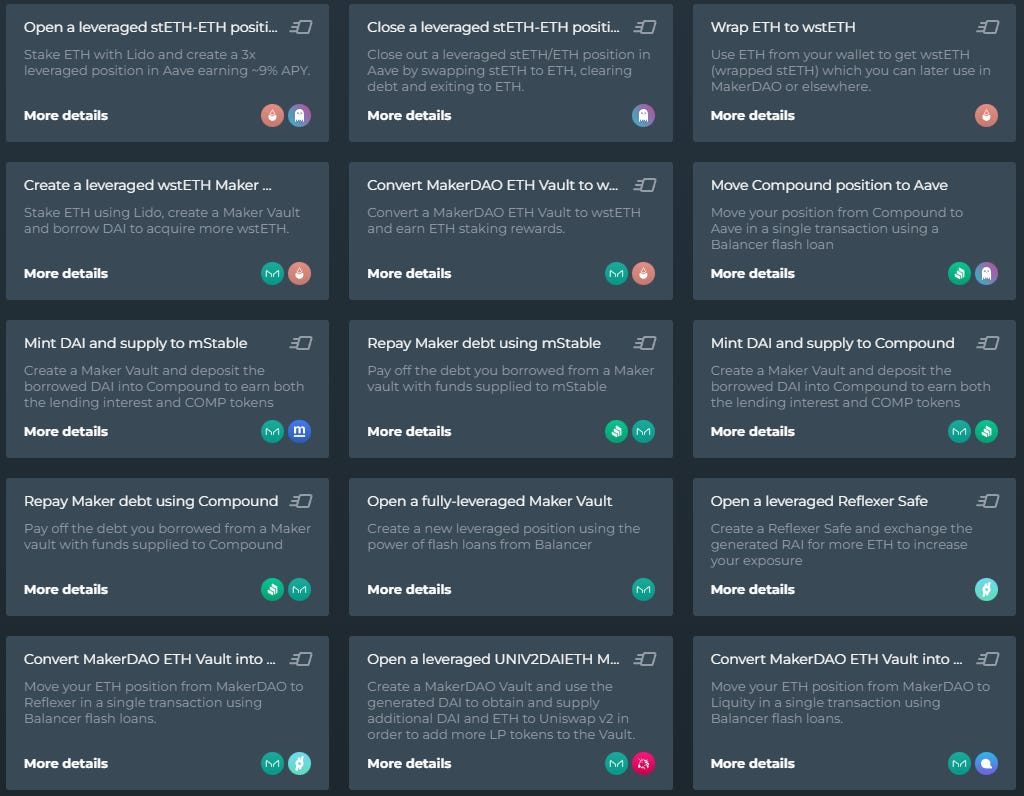Click Aave ghost icon on Close leveraged stETH-ETH card

click(643, 116)
